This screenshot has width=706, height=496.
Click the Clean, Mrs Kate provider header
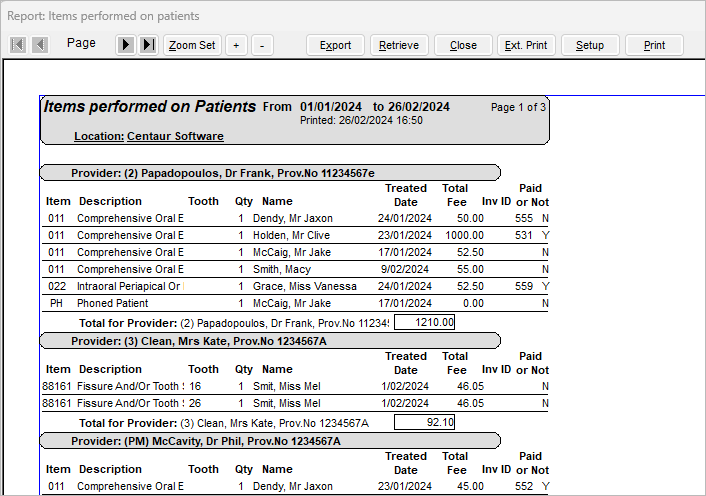[270, 341]
